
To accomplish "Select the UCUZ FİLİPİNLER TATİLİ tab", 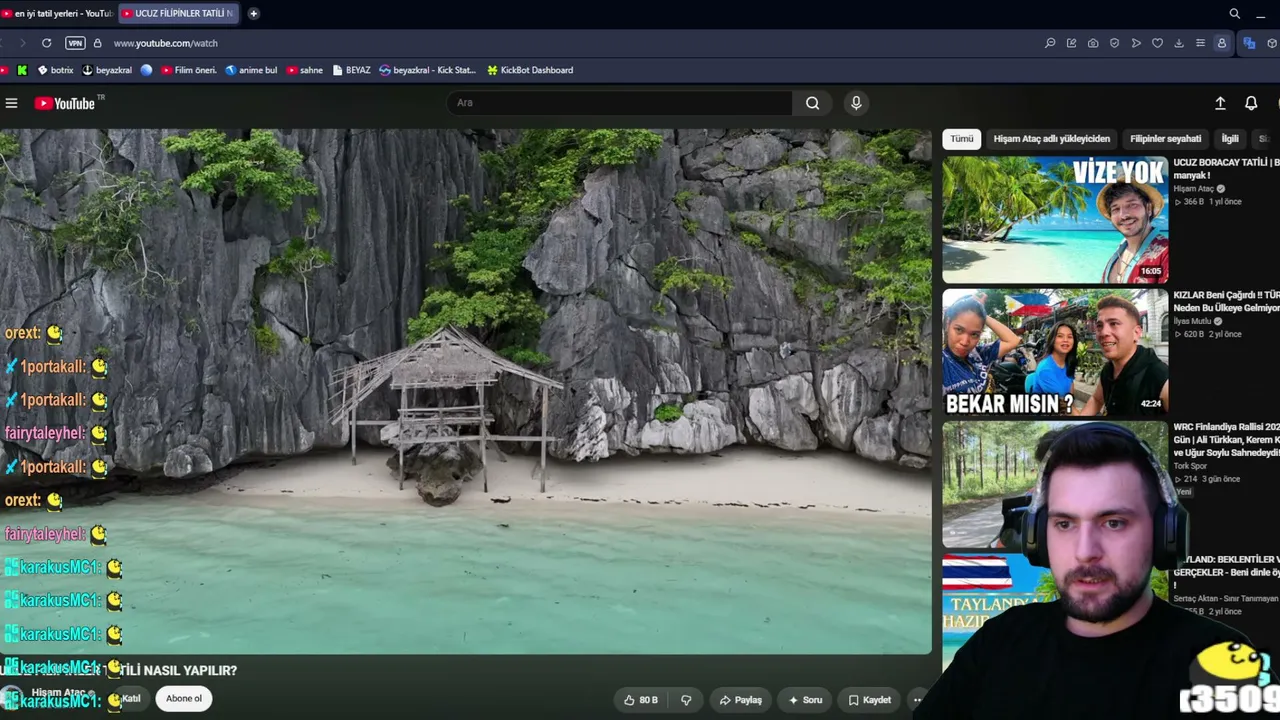I will (179, 13).
